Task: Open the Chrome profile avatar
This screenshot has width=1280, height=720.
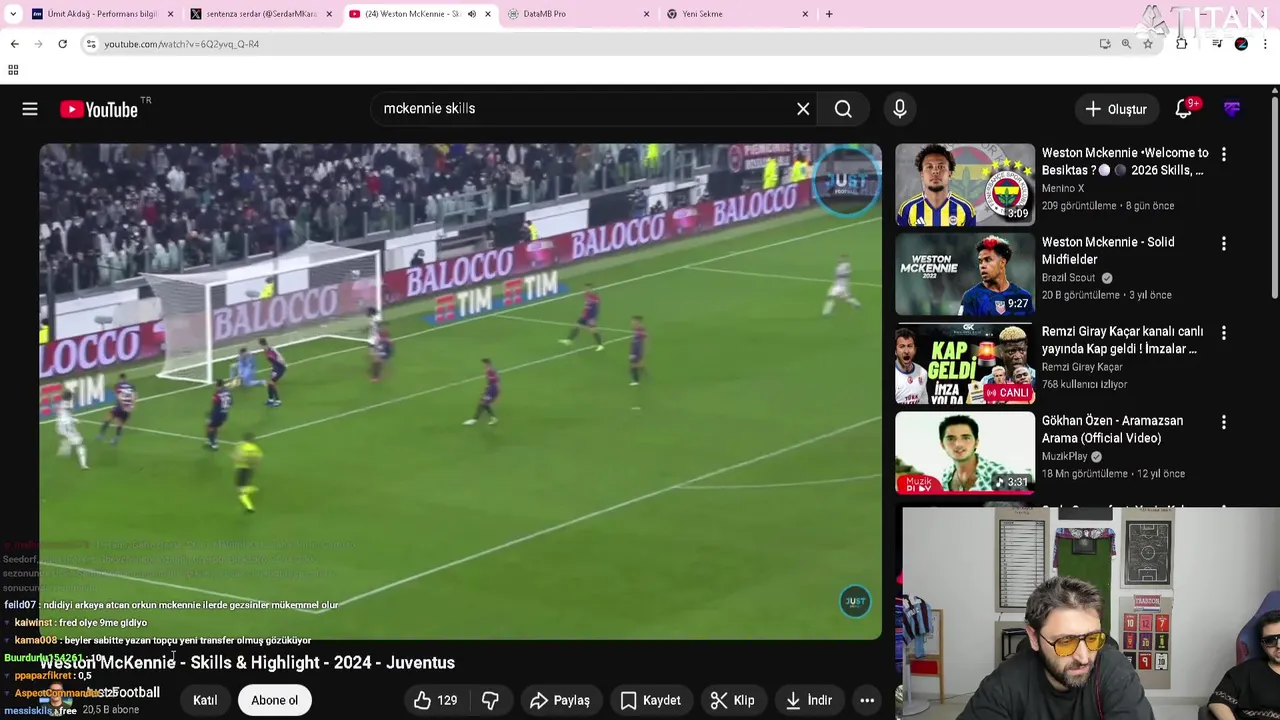Action: (1241, 44)
